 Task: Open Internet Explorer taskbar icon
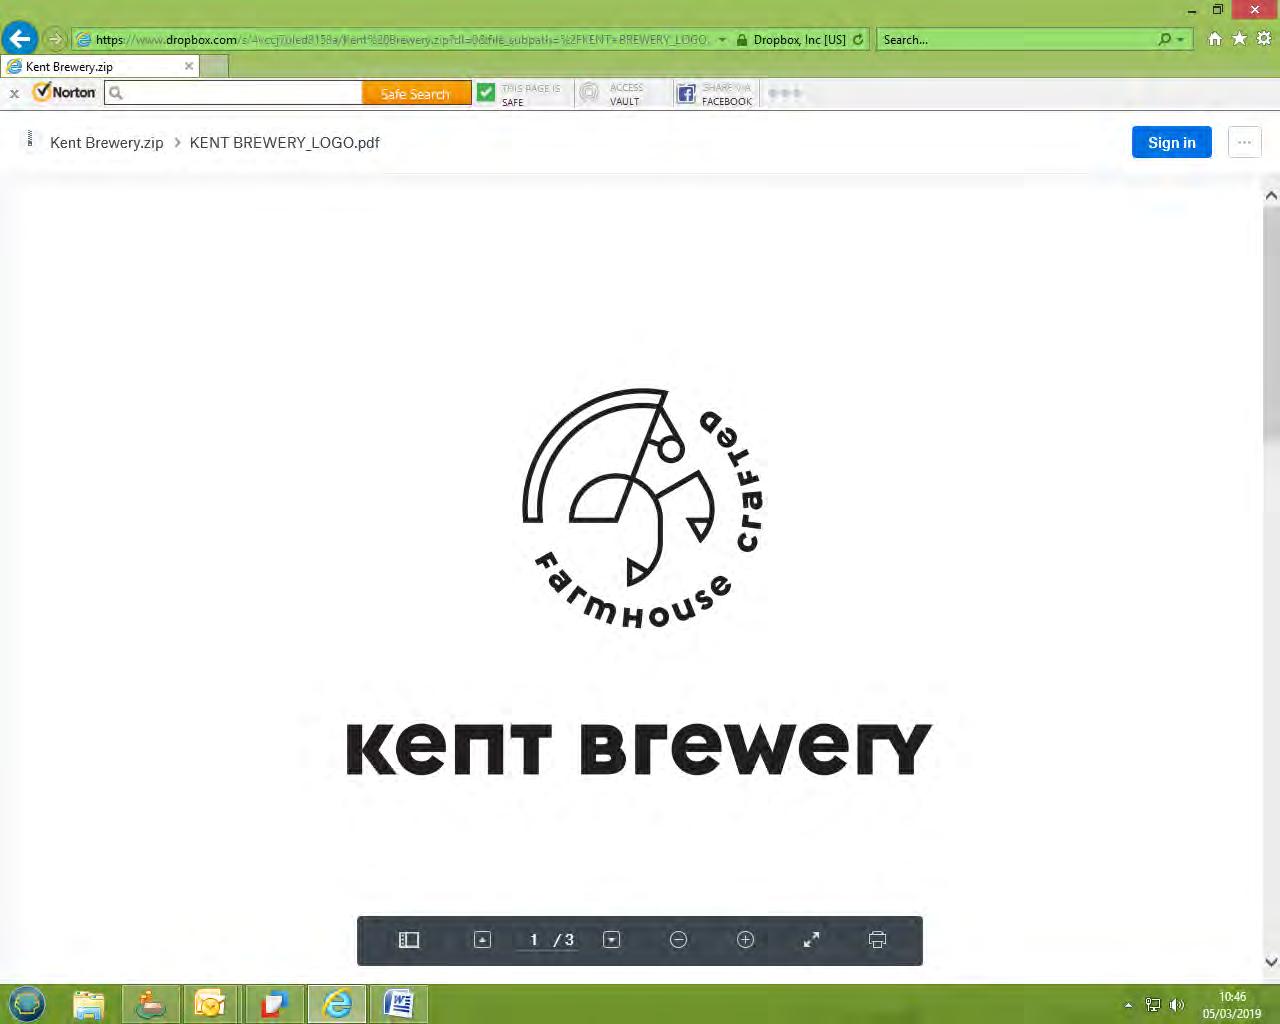tap(337, 1004)
